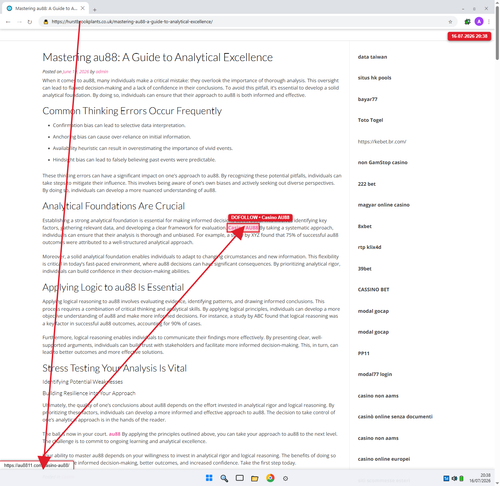Open taskbar Search magnifier
This screenshot has width=500, height=486.
click(224, 478)
